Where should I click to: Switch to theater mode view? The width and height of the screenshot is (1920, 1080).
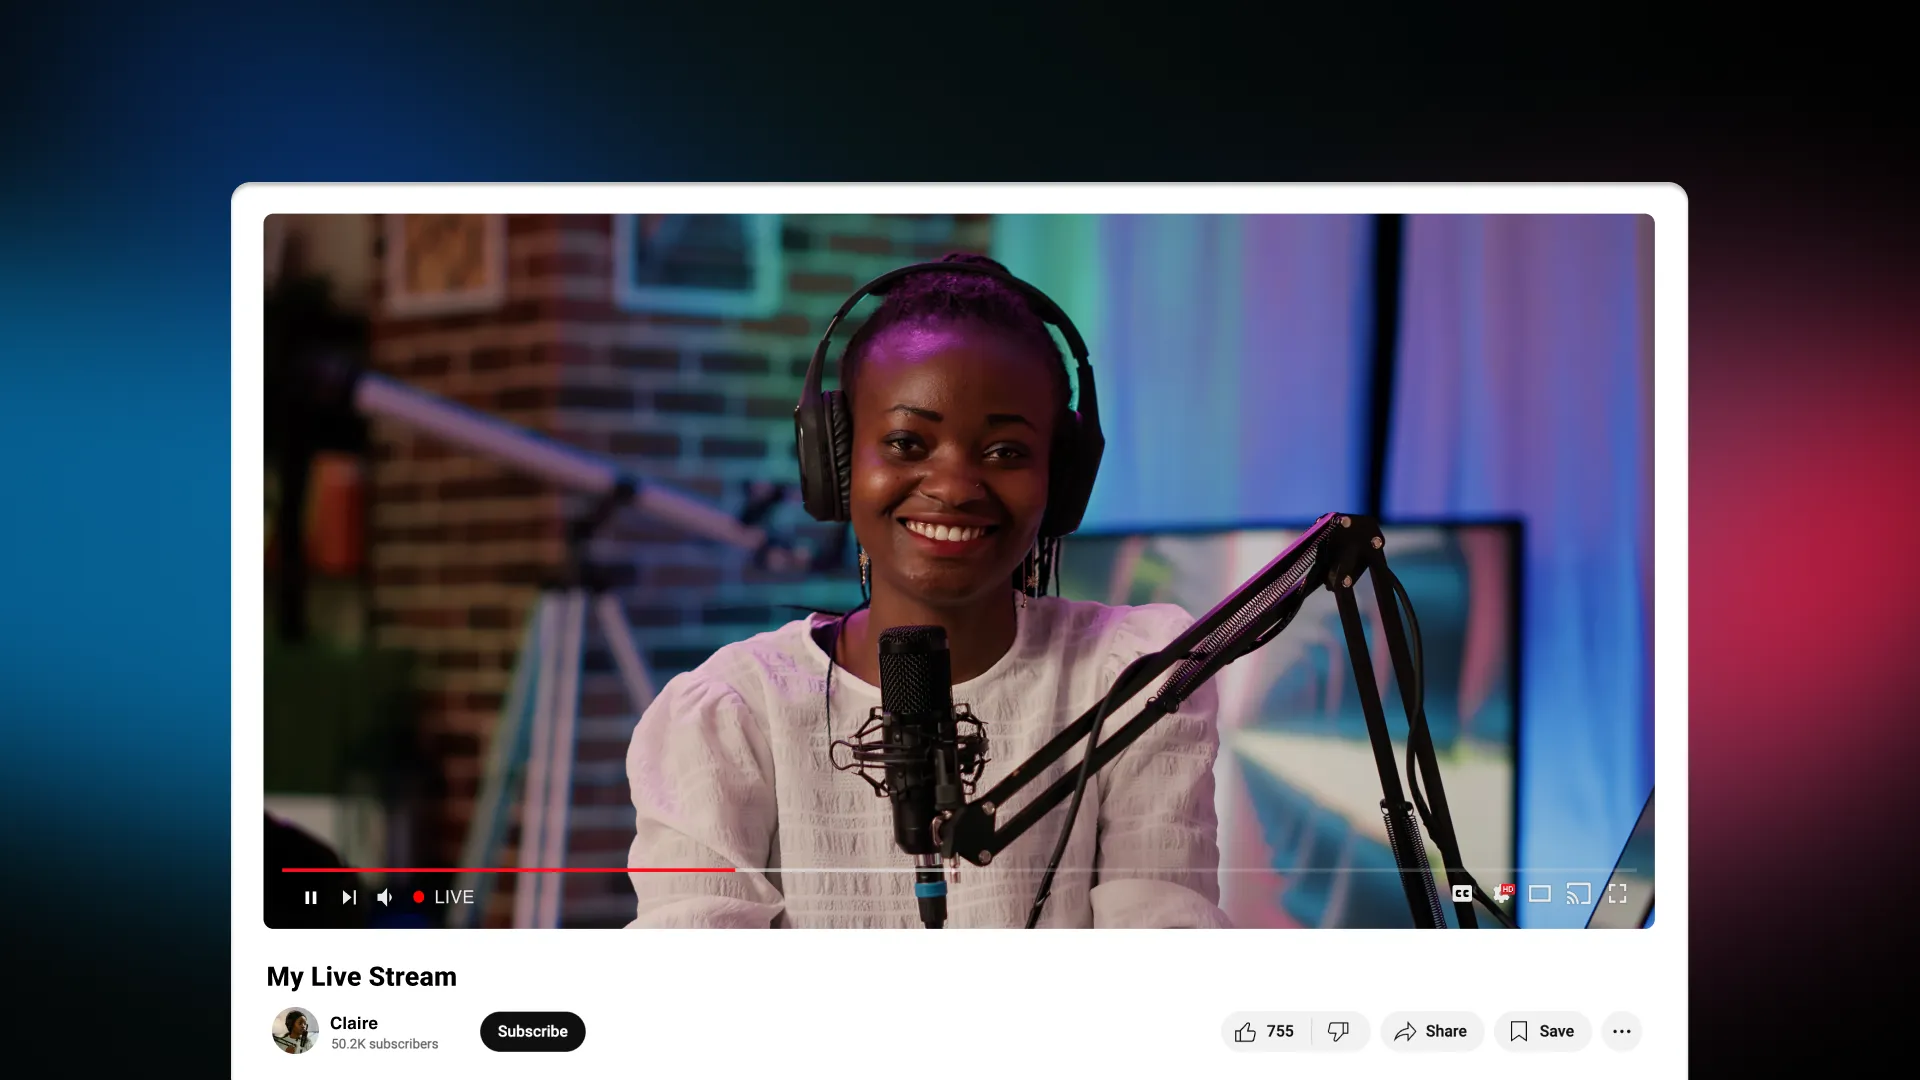tap(1540, 894)
